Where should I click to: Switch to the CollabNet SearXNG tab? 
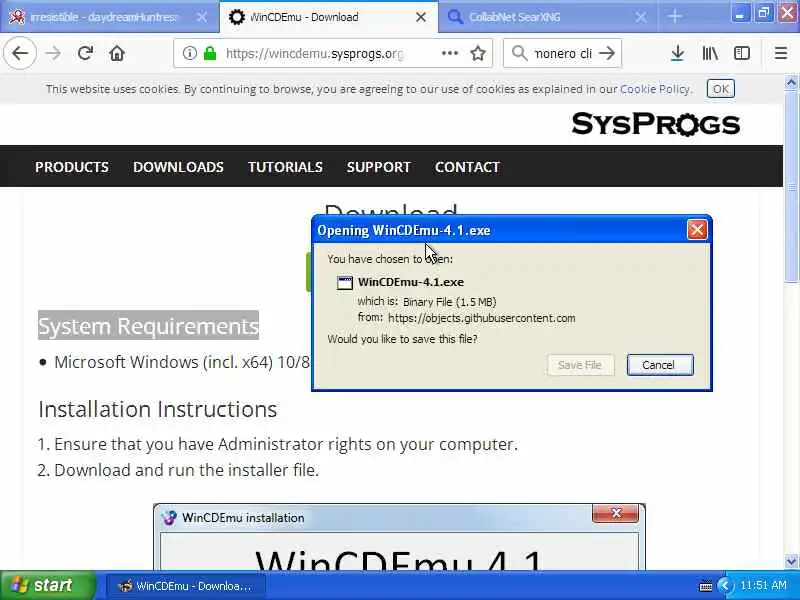[x=546, y=17]
